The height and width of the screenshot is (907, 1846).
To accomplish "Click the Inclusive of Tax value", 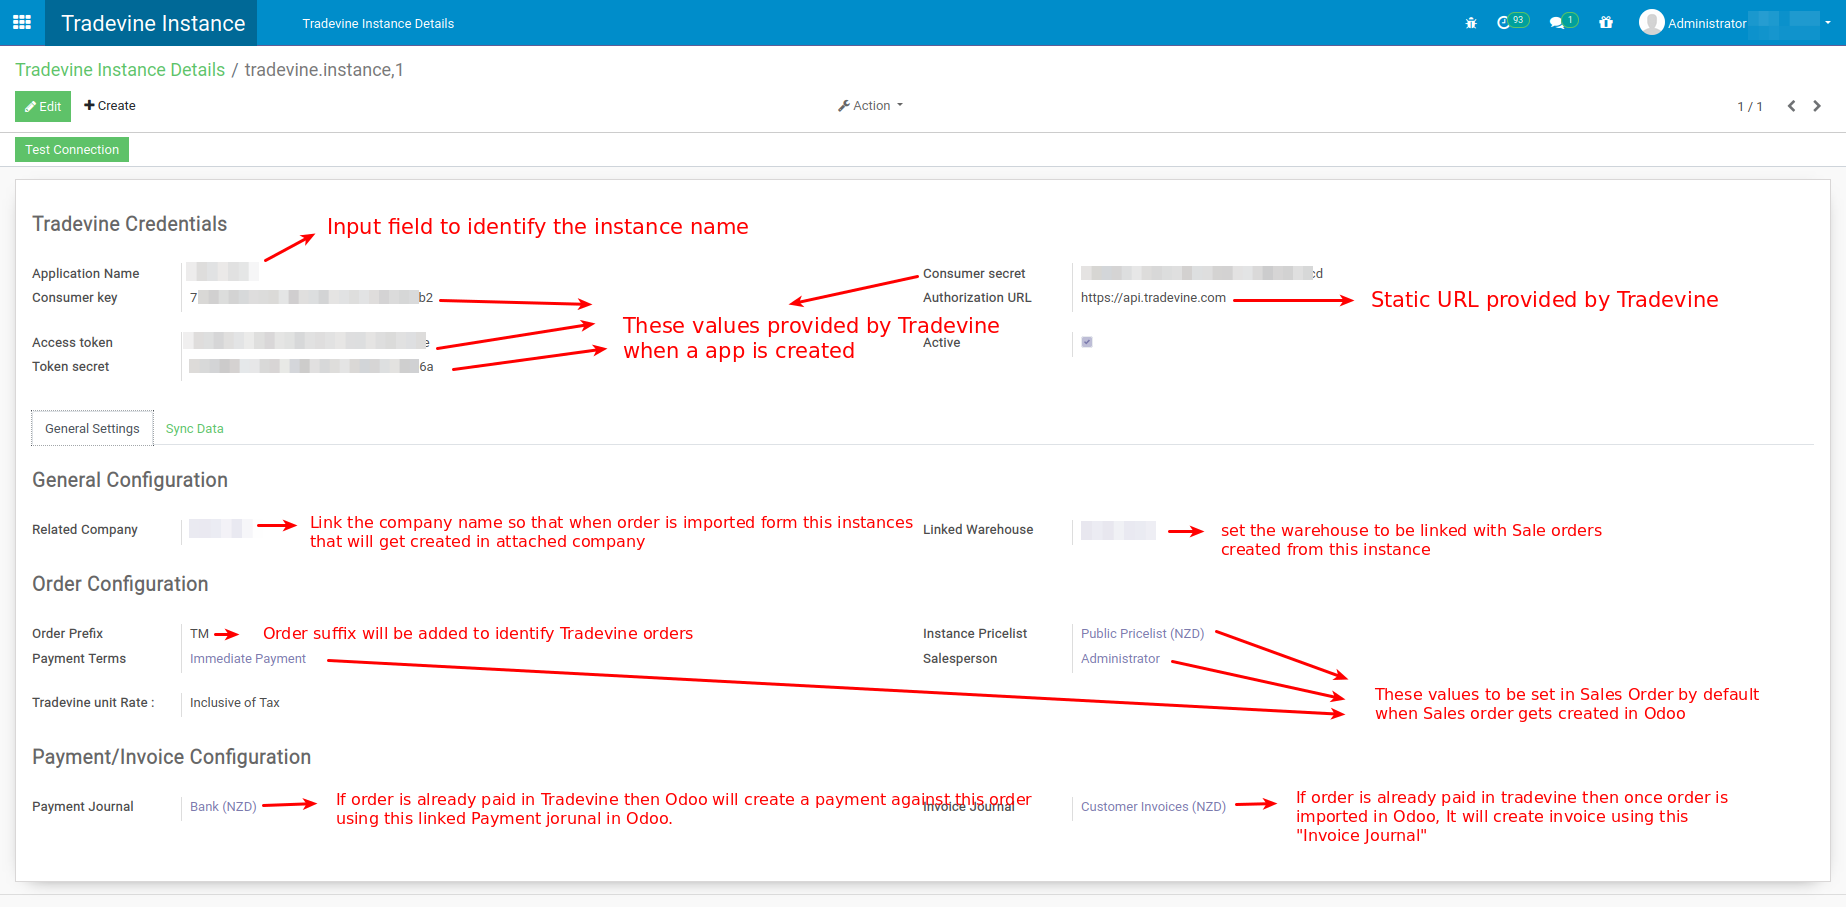I will [235, 703].
